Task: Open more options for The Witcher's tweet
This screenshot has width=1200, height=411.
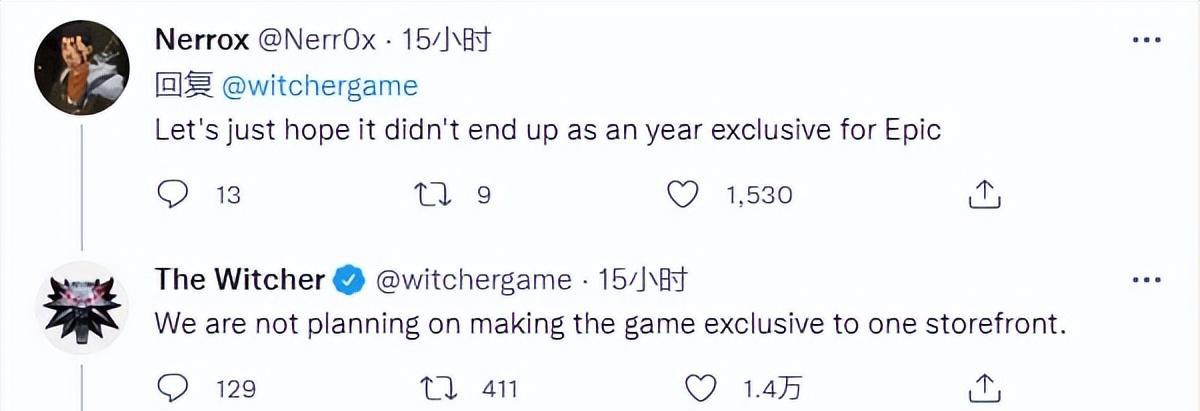Action: pos(1146,281)
